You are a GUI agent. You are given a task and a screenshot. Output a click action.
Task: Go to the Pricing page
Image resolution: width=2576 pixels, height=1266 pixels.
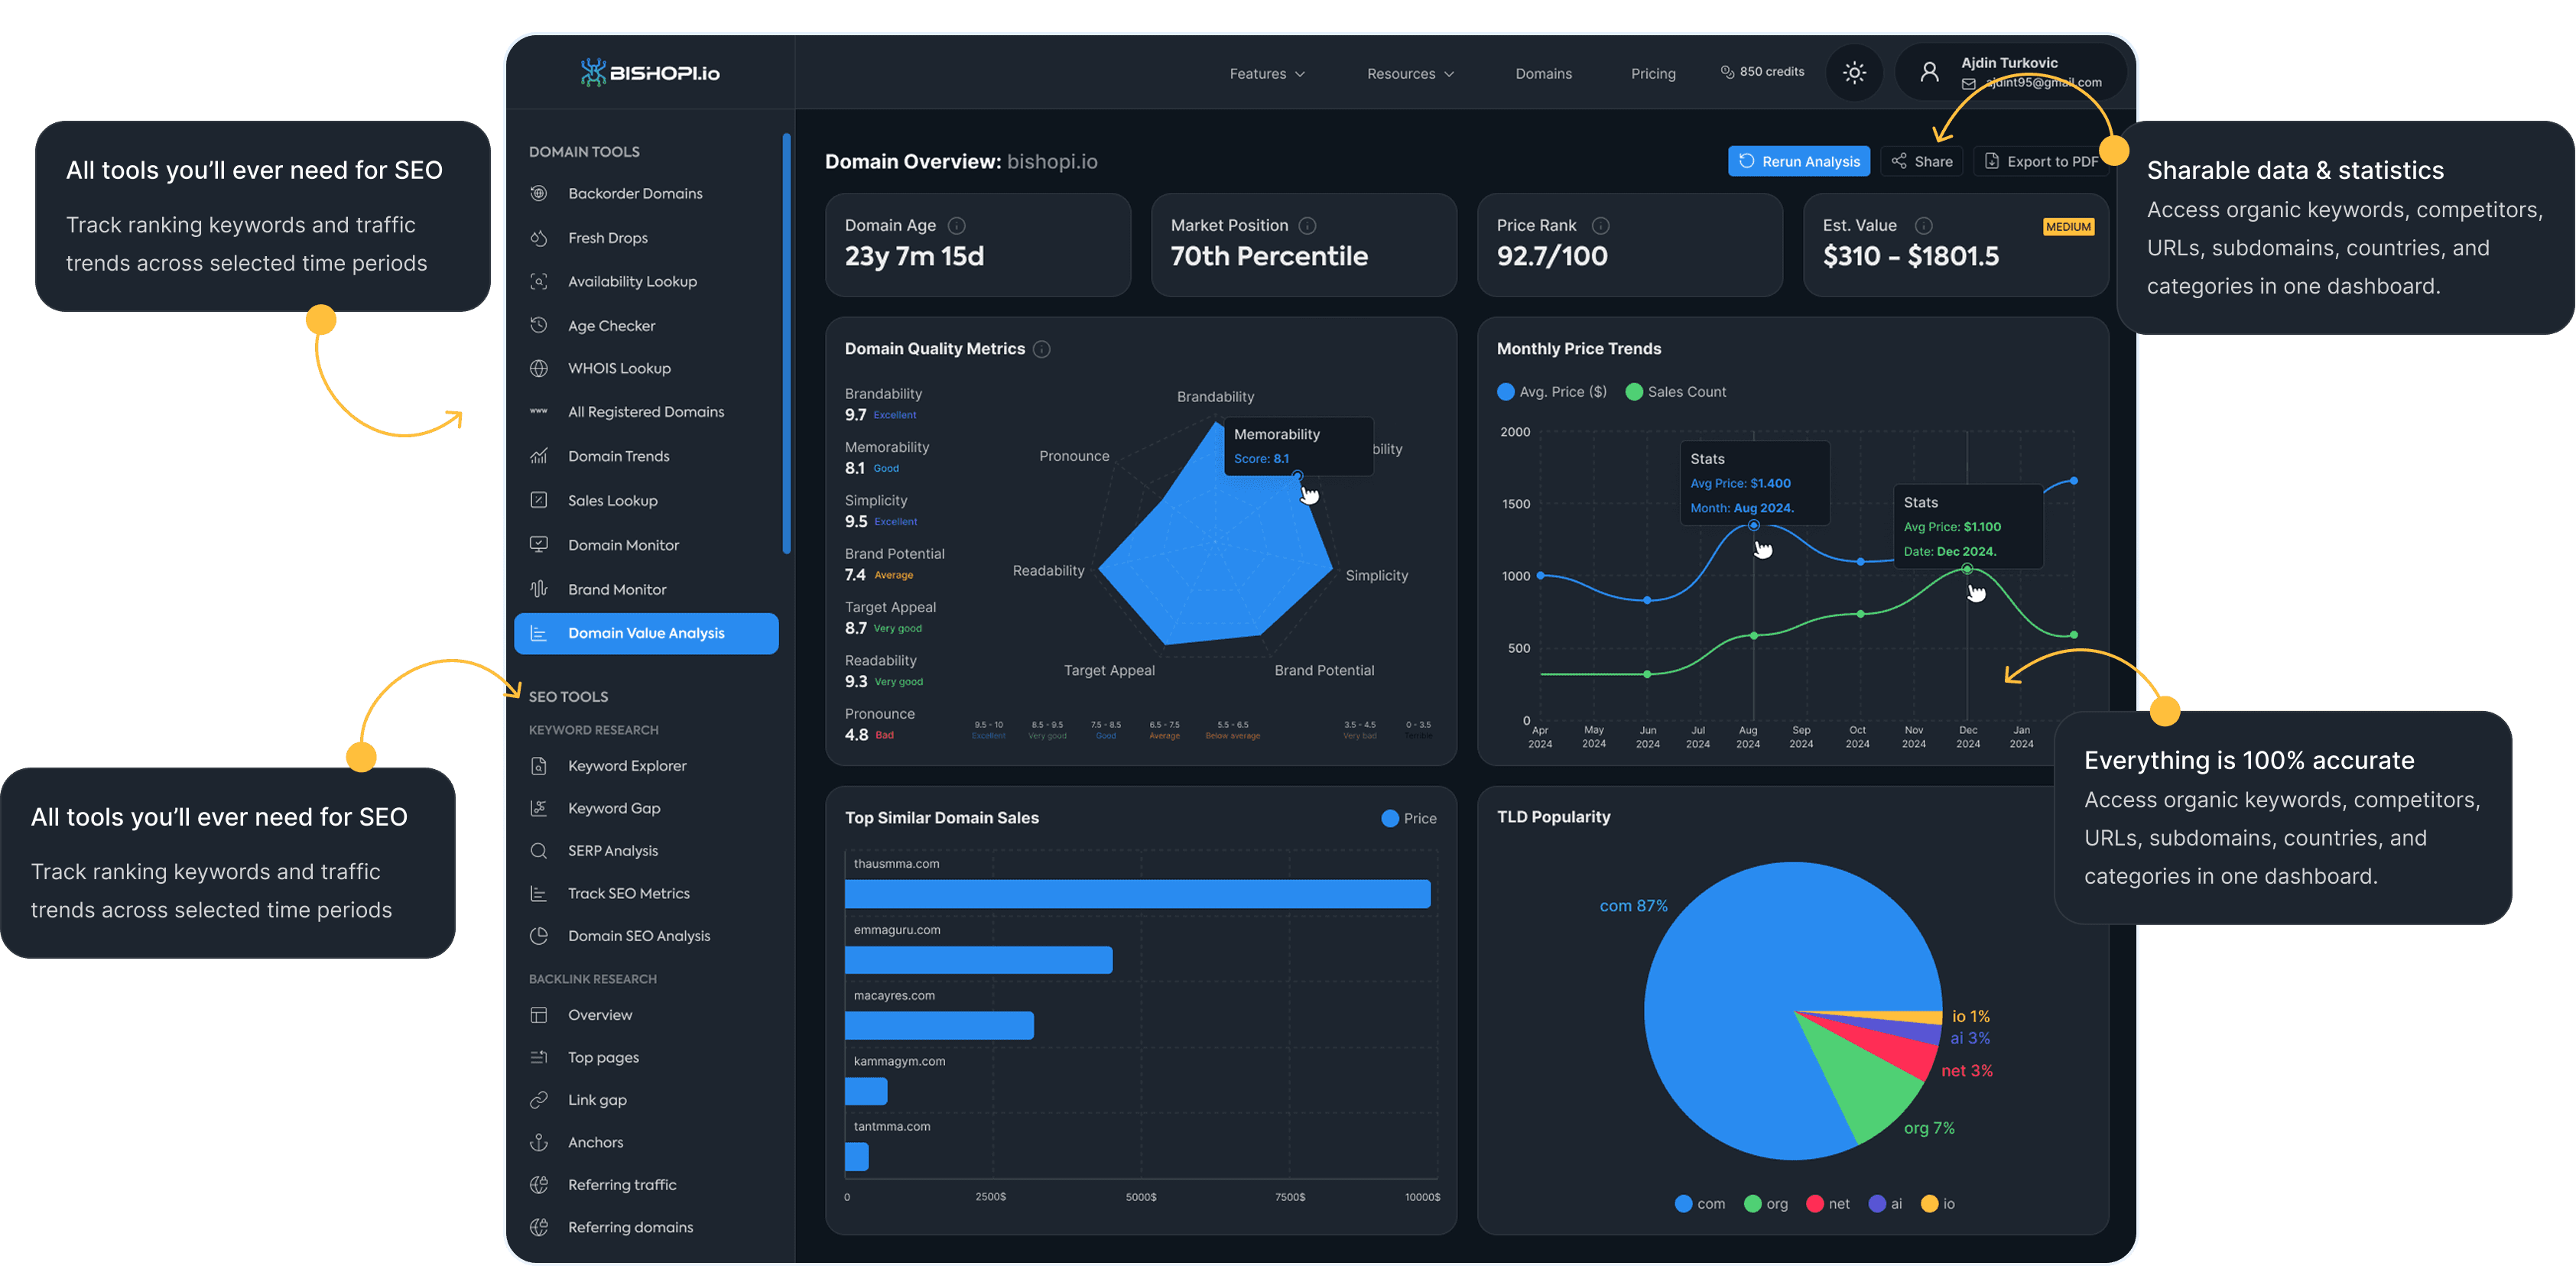[x=1653, y=73]
